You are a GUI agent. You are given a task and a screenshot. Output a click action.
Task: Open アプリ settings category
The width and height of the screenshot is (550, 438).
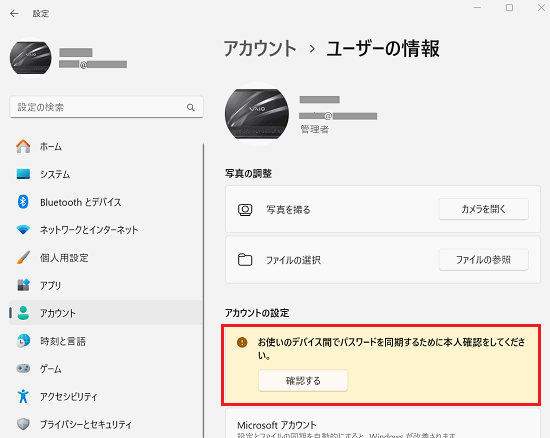pos(106,285)
